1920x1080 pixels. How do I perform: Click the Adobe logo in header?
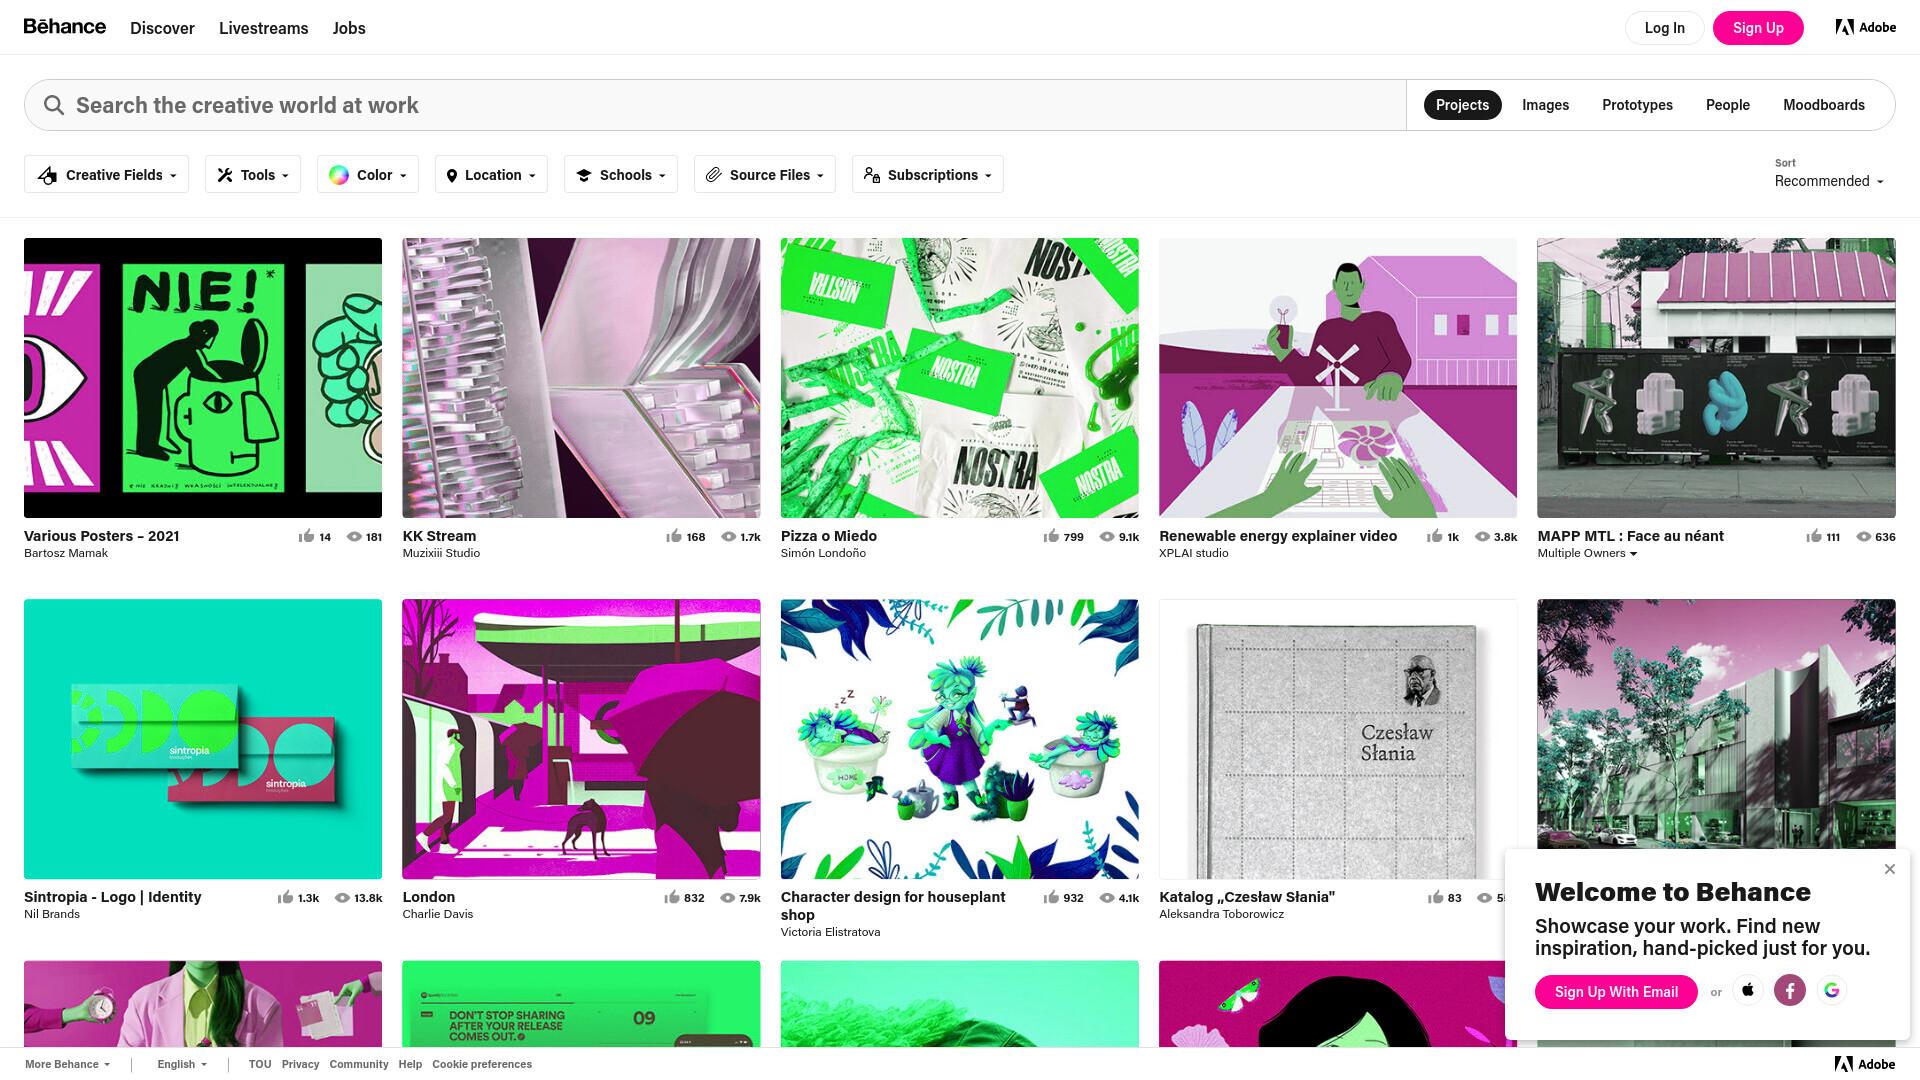pos(1866,27)
